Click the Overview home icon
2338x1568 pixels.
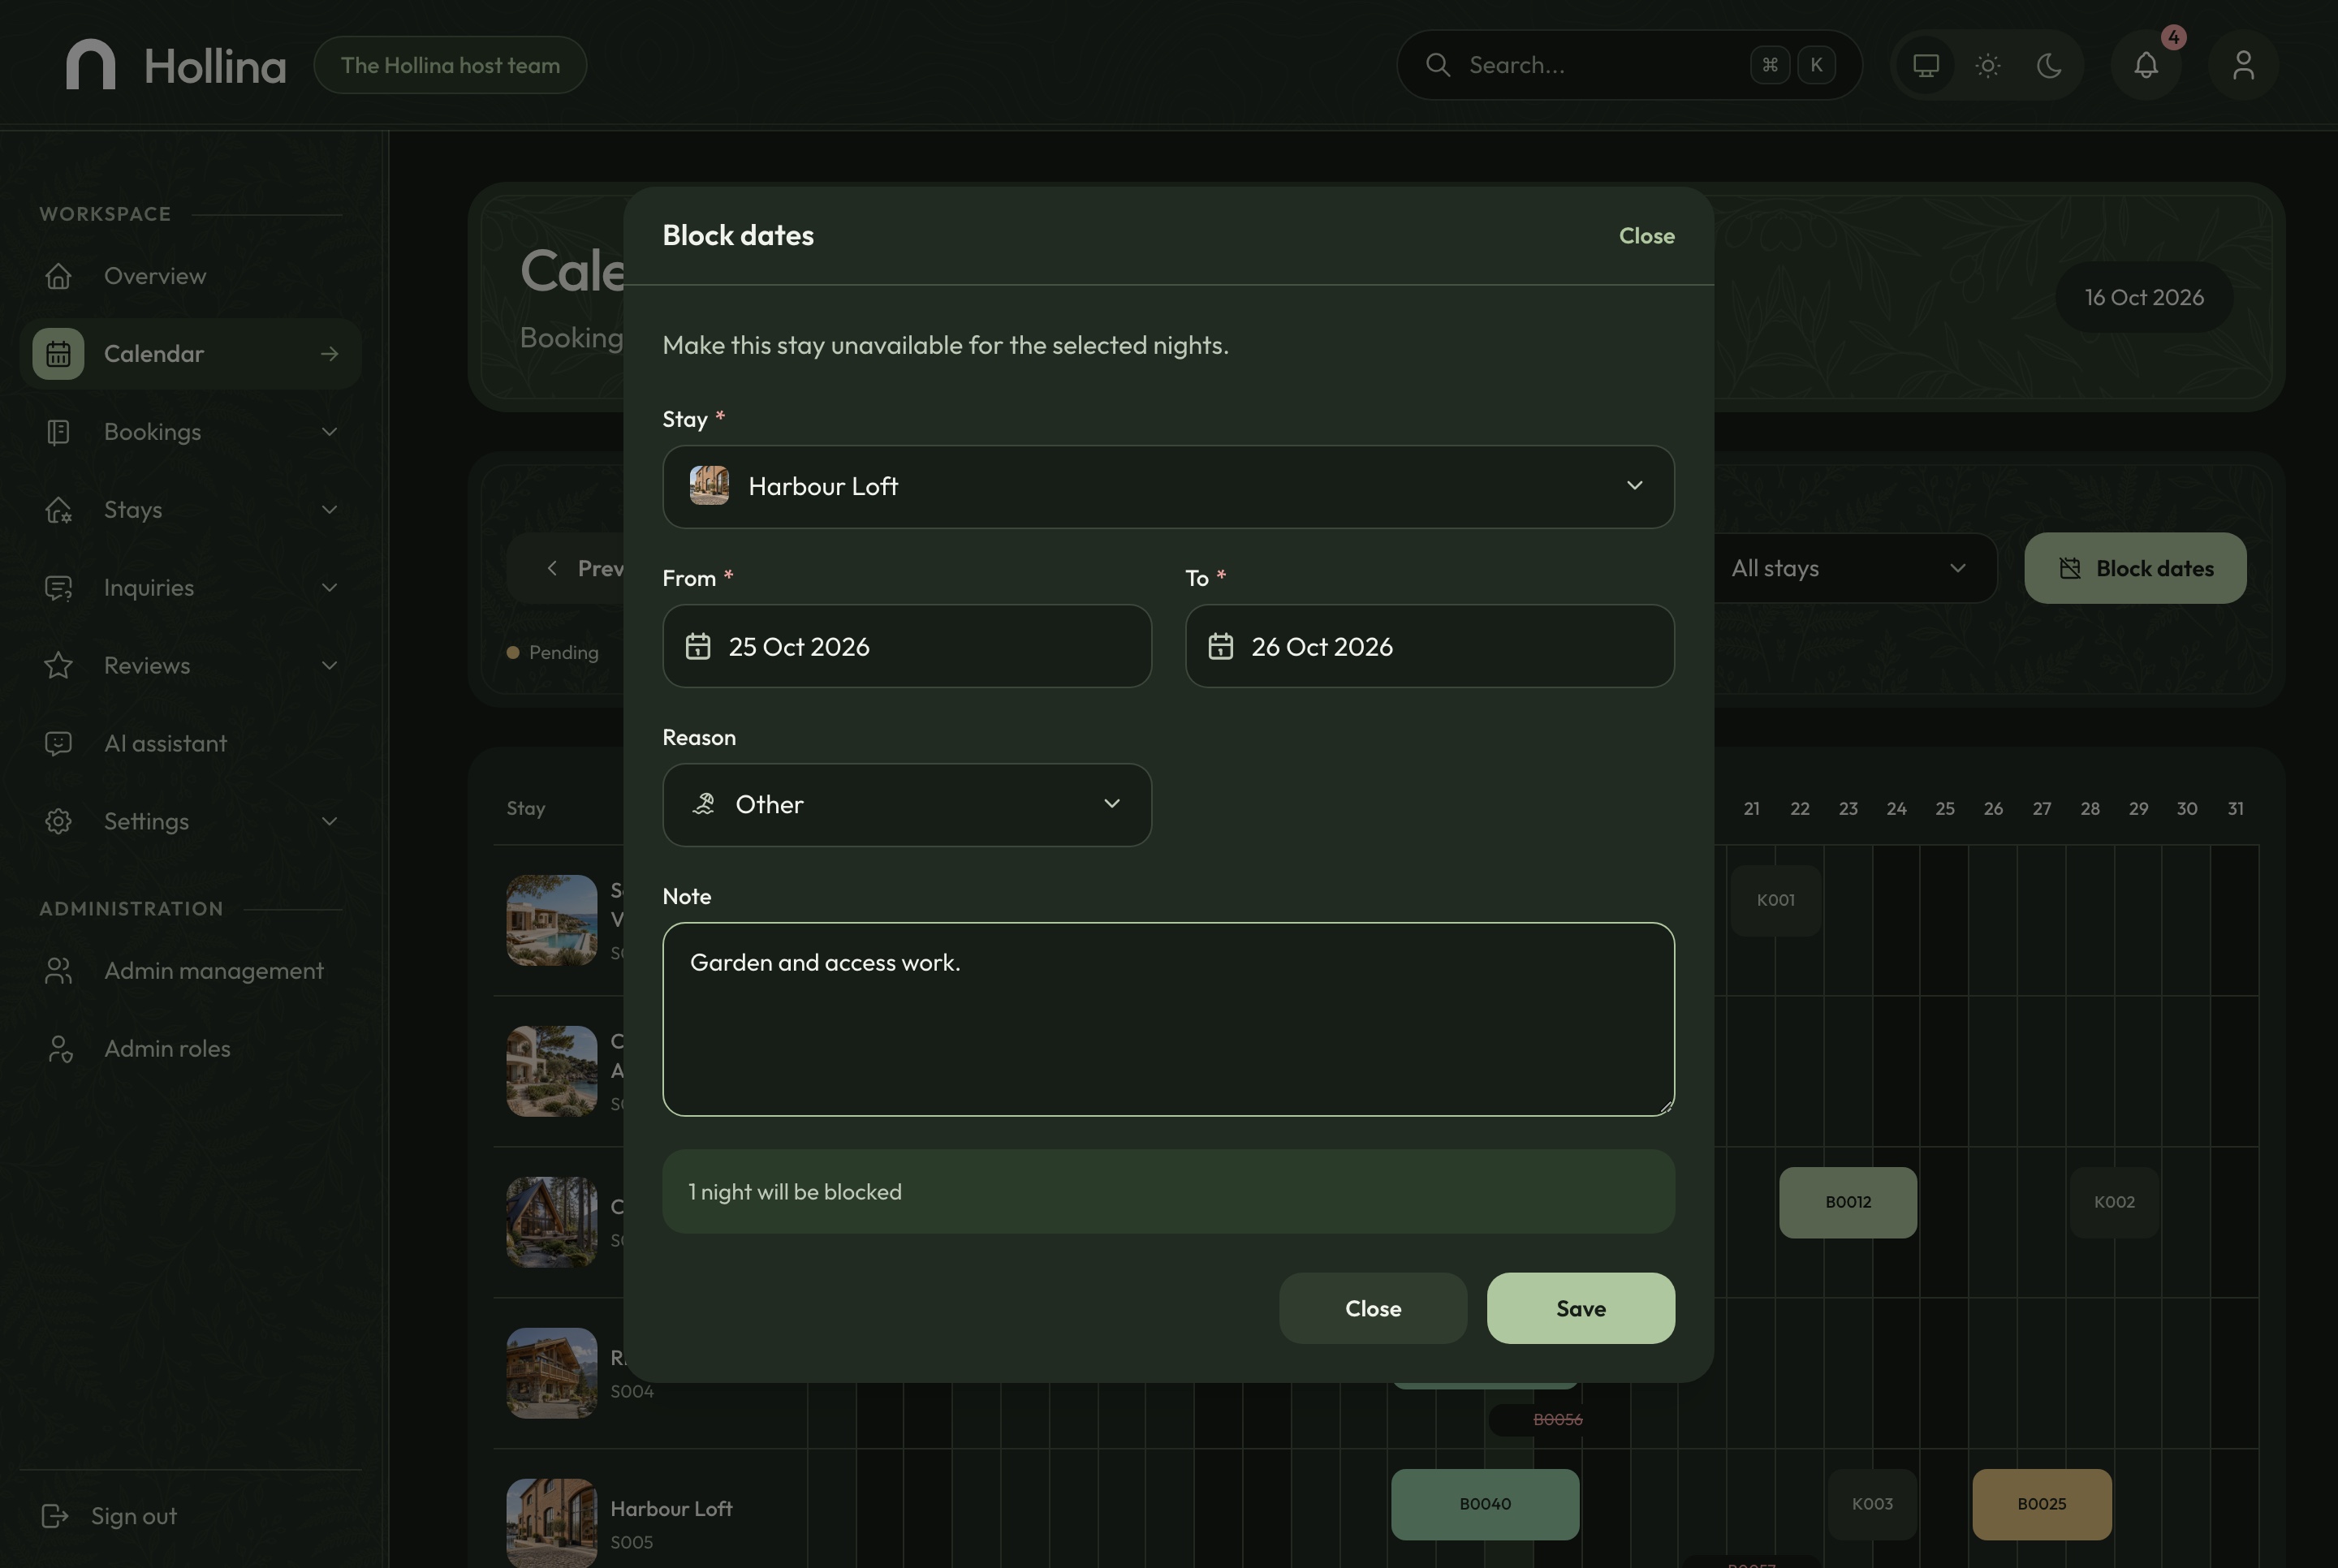[58, 276]
